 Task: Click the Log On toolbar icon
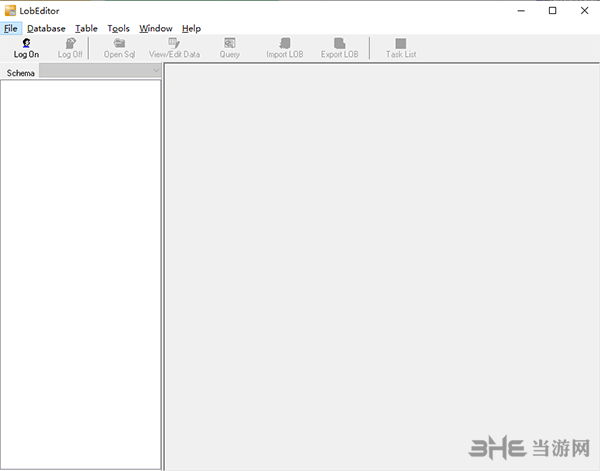pyautogui.click(x=26, y=44)
